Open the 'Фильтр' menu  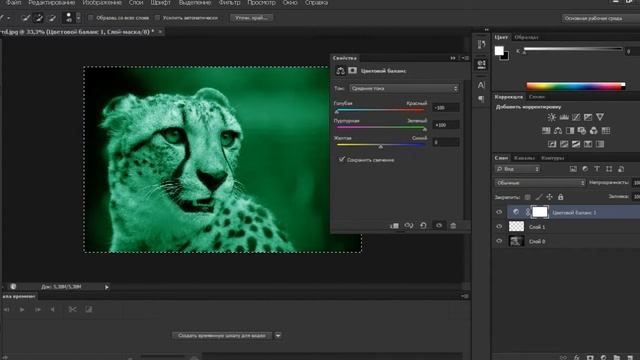(x=229, y=3)
